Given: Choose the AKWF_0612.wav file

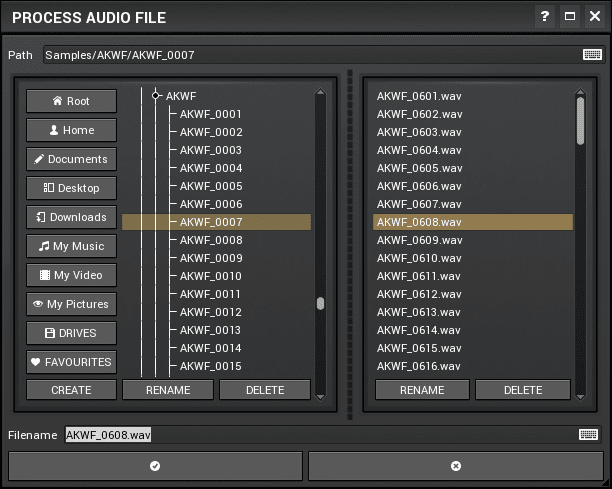Looking at the screenshot, I should pos(420,294).
